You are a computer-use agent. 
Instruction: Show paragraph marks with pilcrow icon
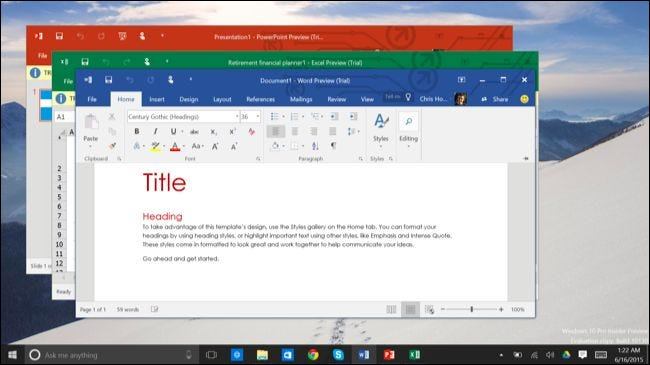point(333,146)
